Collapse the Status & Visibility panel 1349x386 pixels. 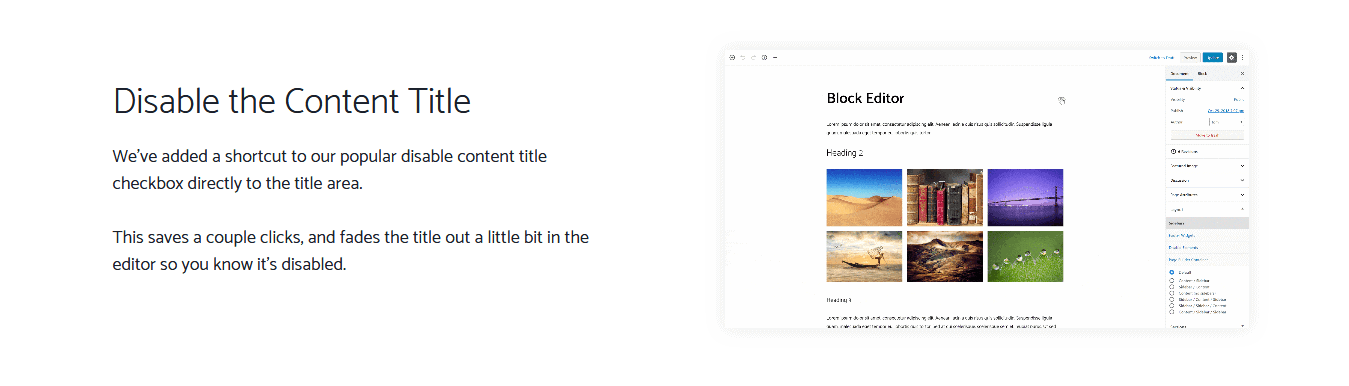[x=1242, y=88]
